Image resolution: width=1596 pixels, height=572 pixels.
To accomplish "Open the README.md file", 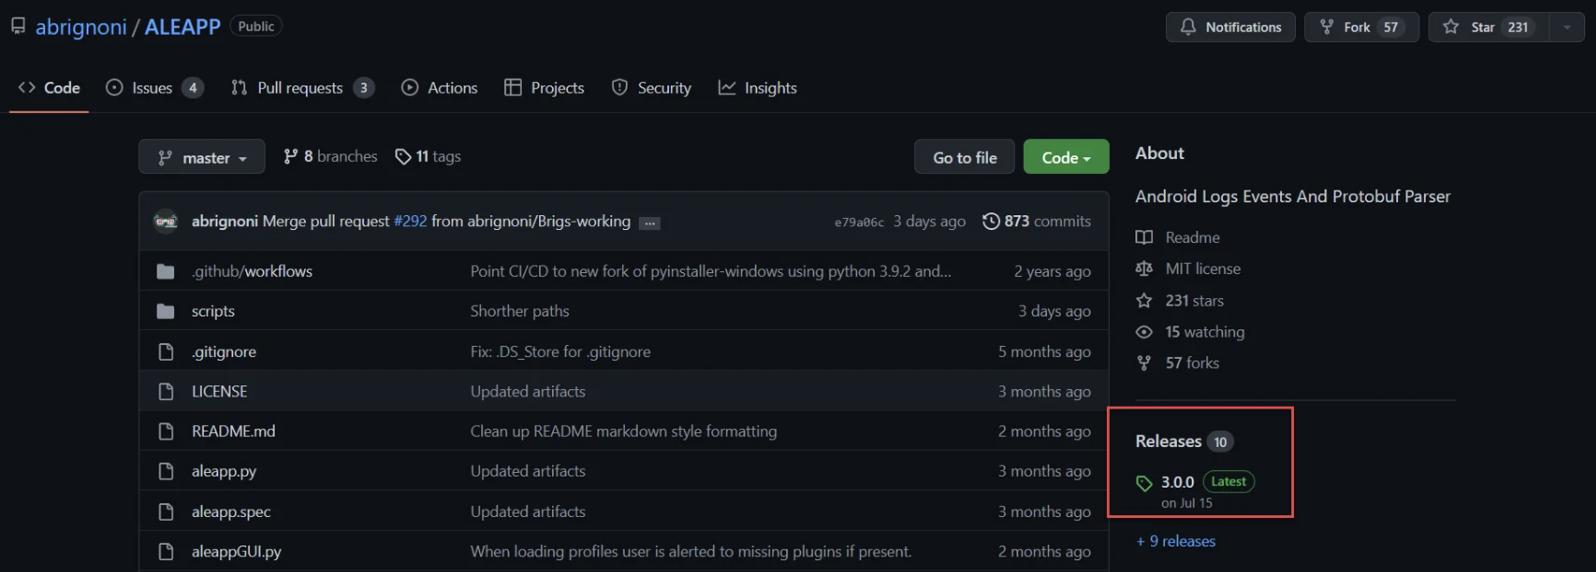I will (233, 431).
